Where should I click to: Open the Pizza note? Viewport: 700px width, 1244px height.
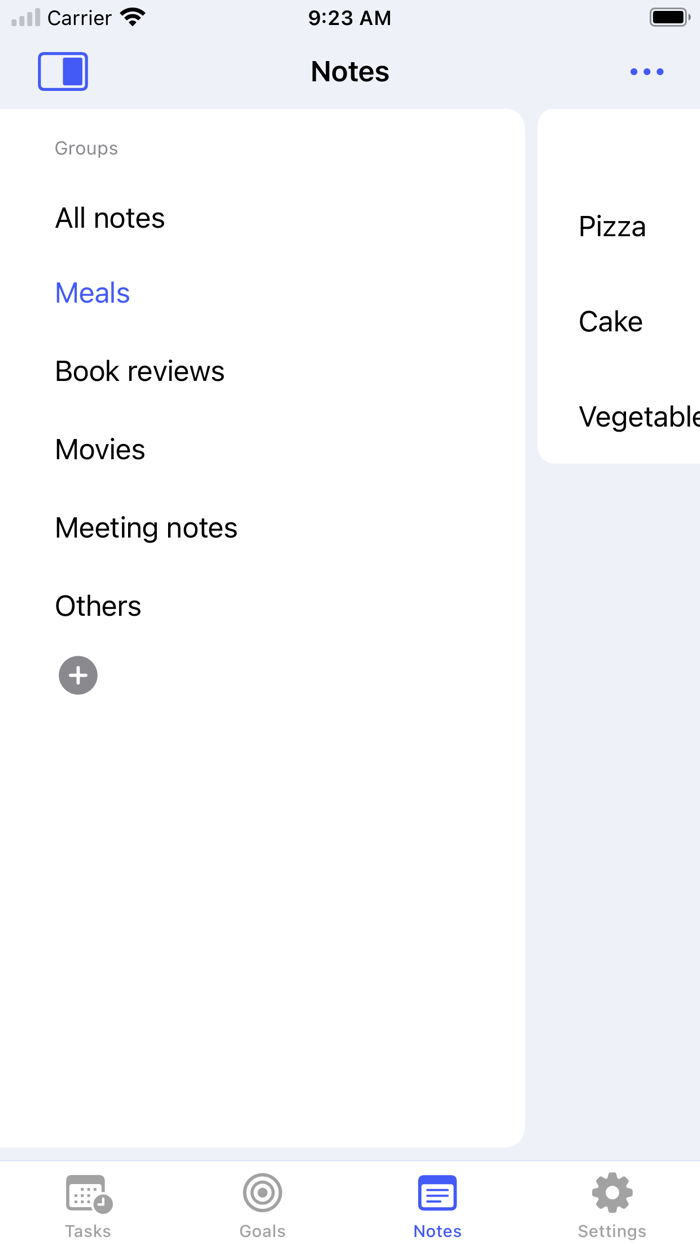click(x=611, y=226)
